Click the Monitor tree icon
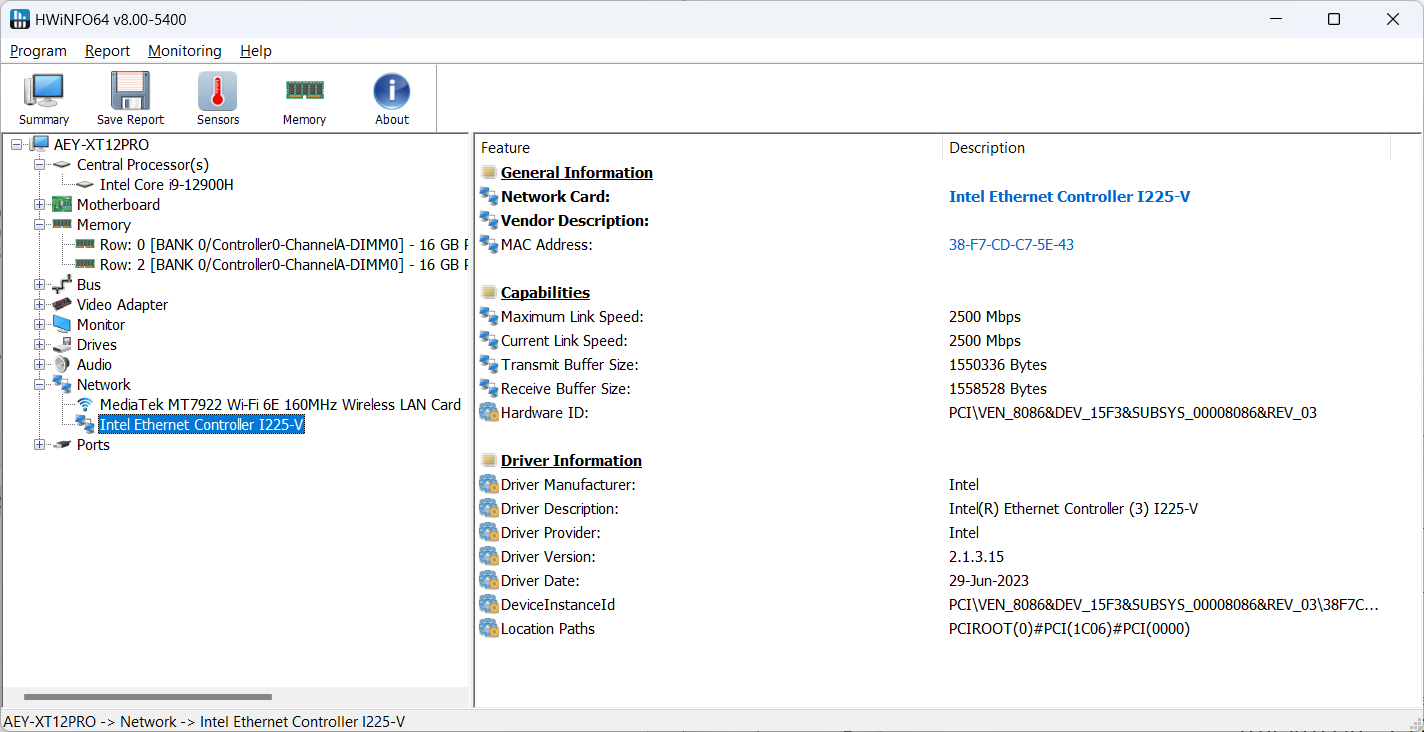 tap(62, 325)
